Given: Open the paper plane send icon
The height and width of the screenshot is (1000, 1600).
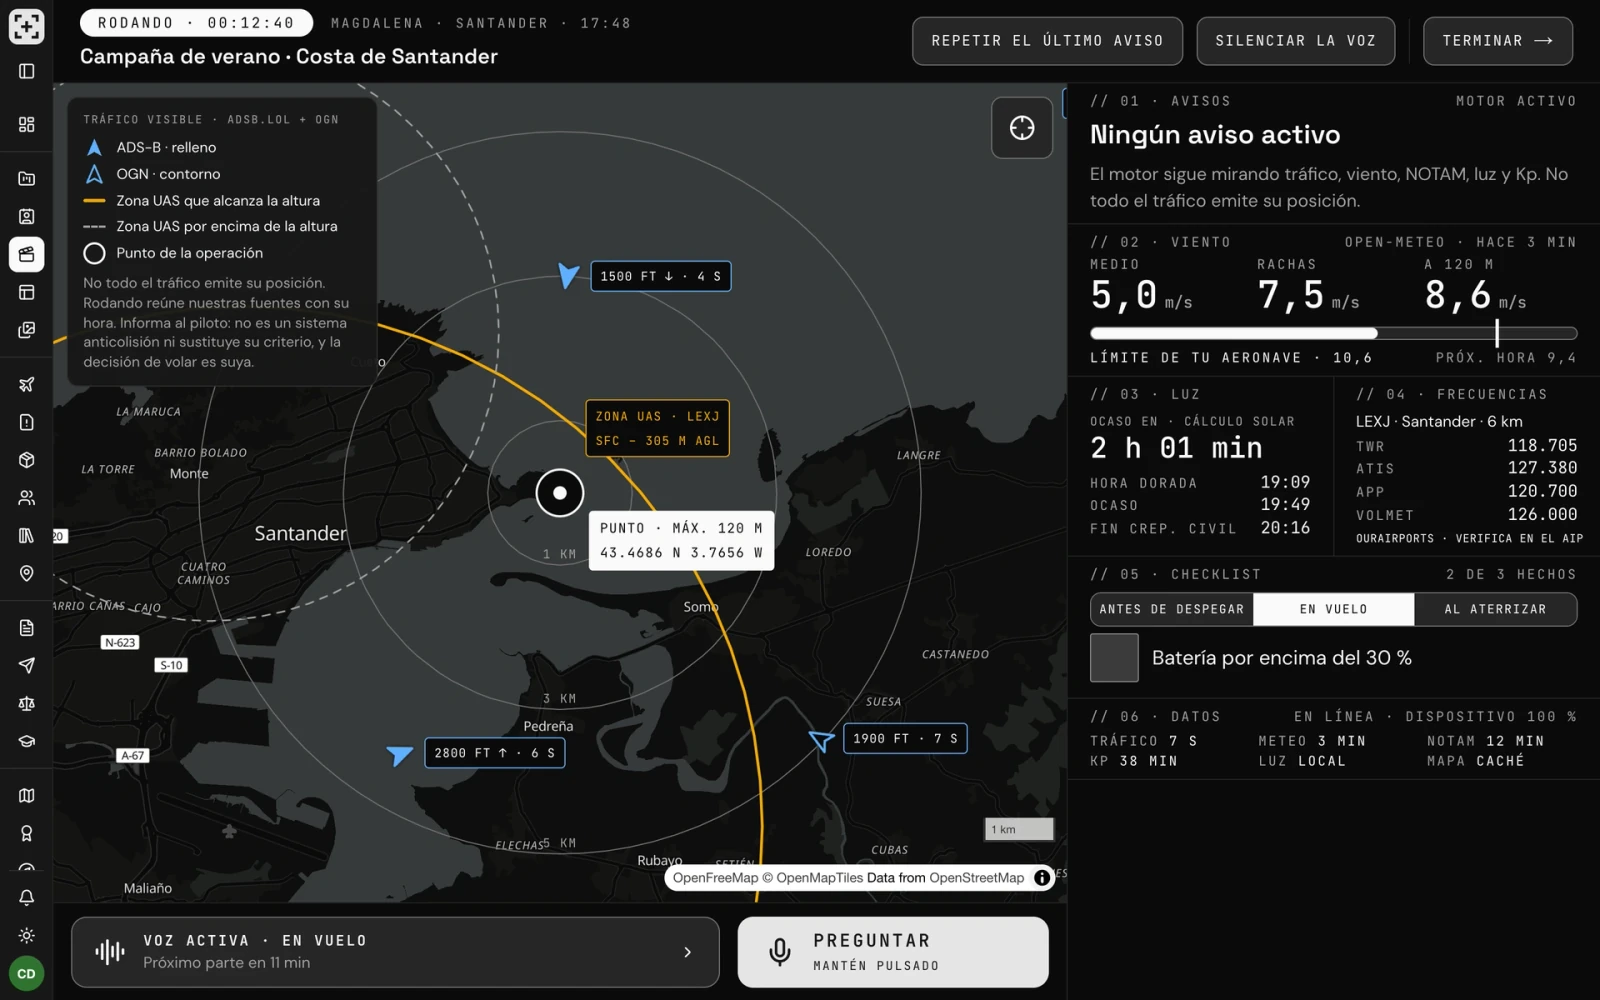Looking at the screenshot, I should pos(27,665).
